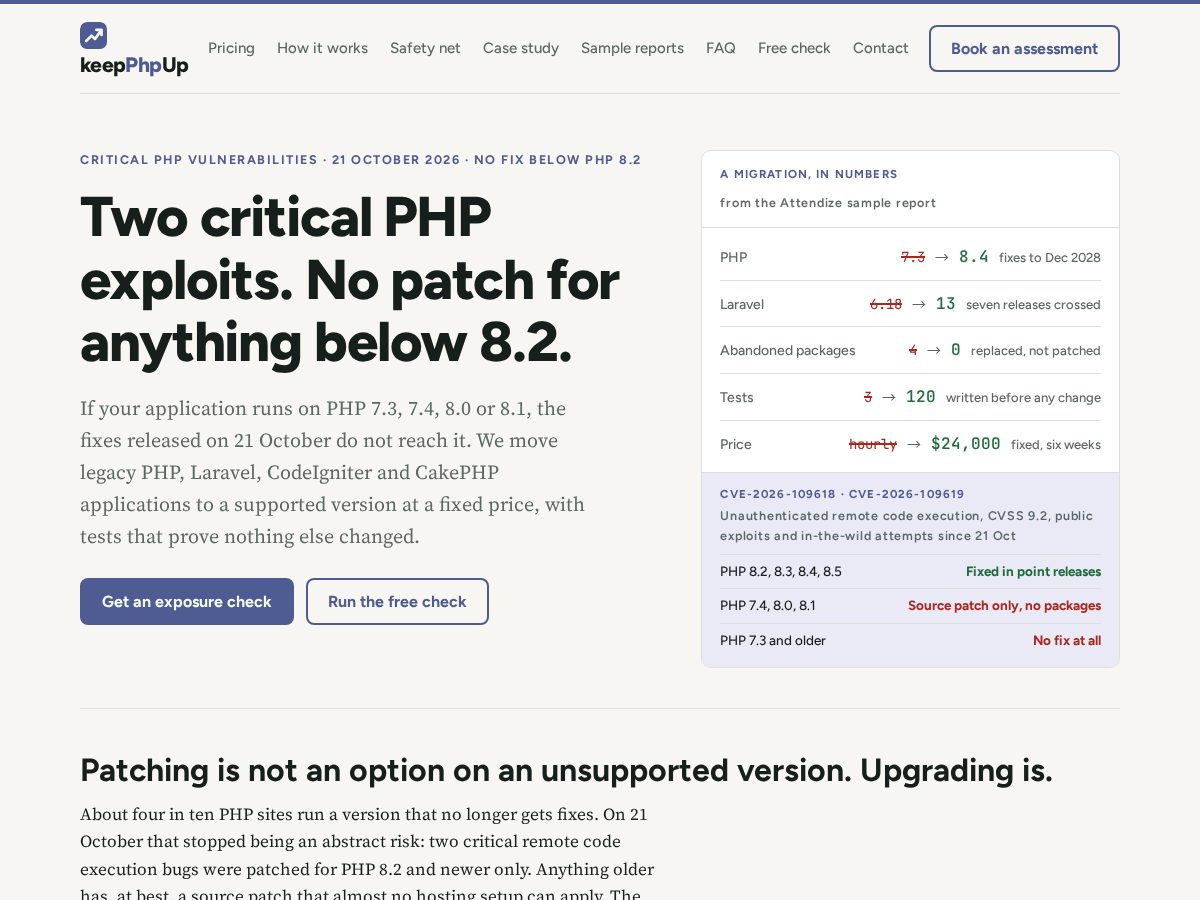
Task: Click the Laravel row value 13
Action: tap(946, 304)
